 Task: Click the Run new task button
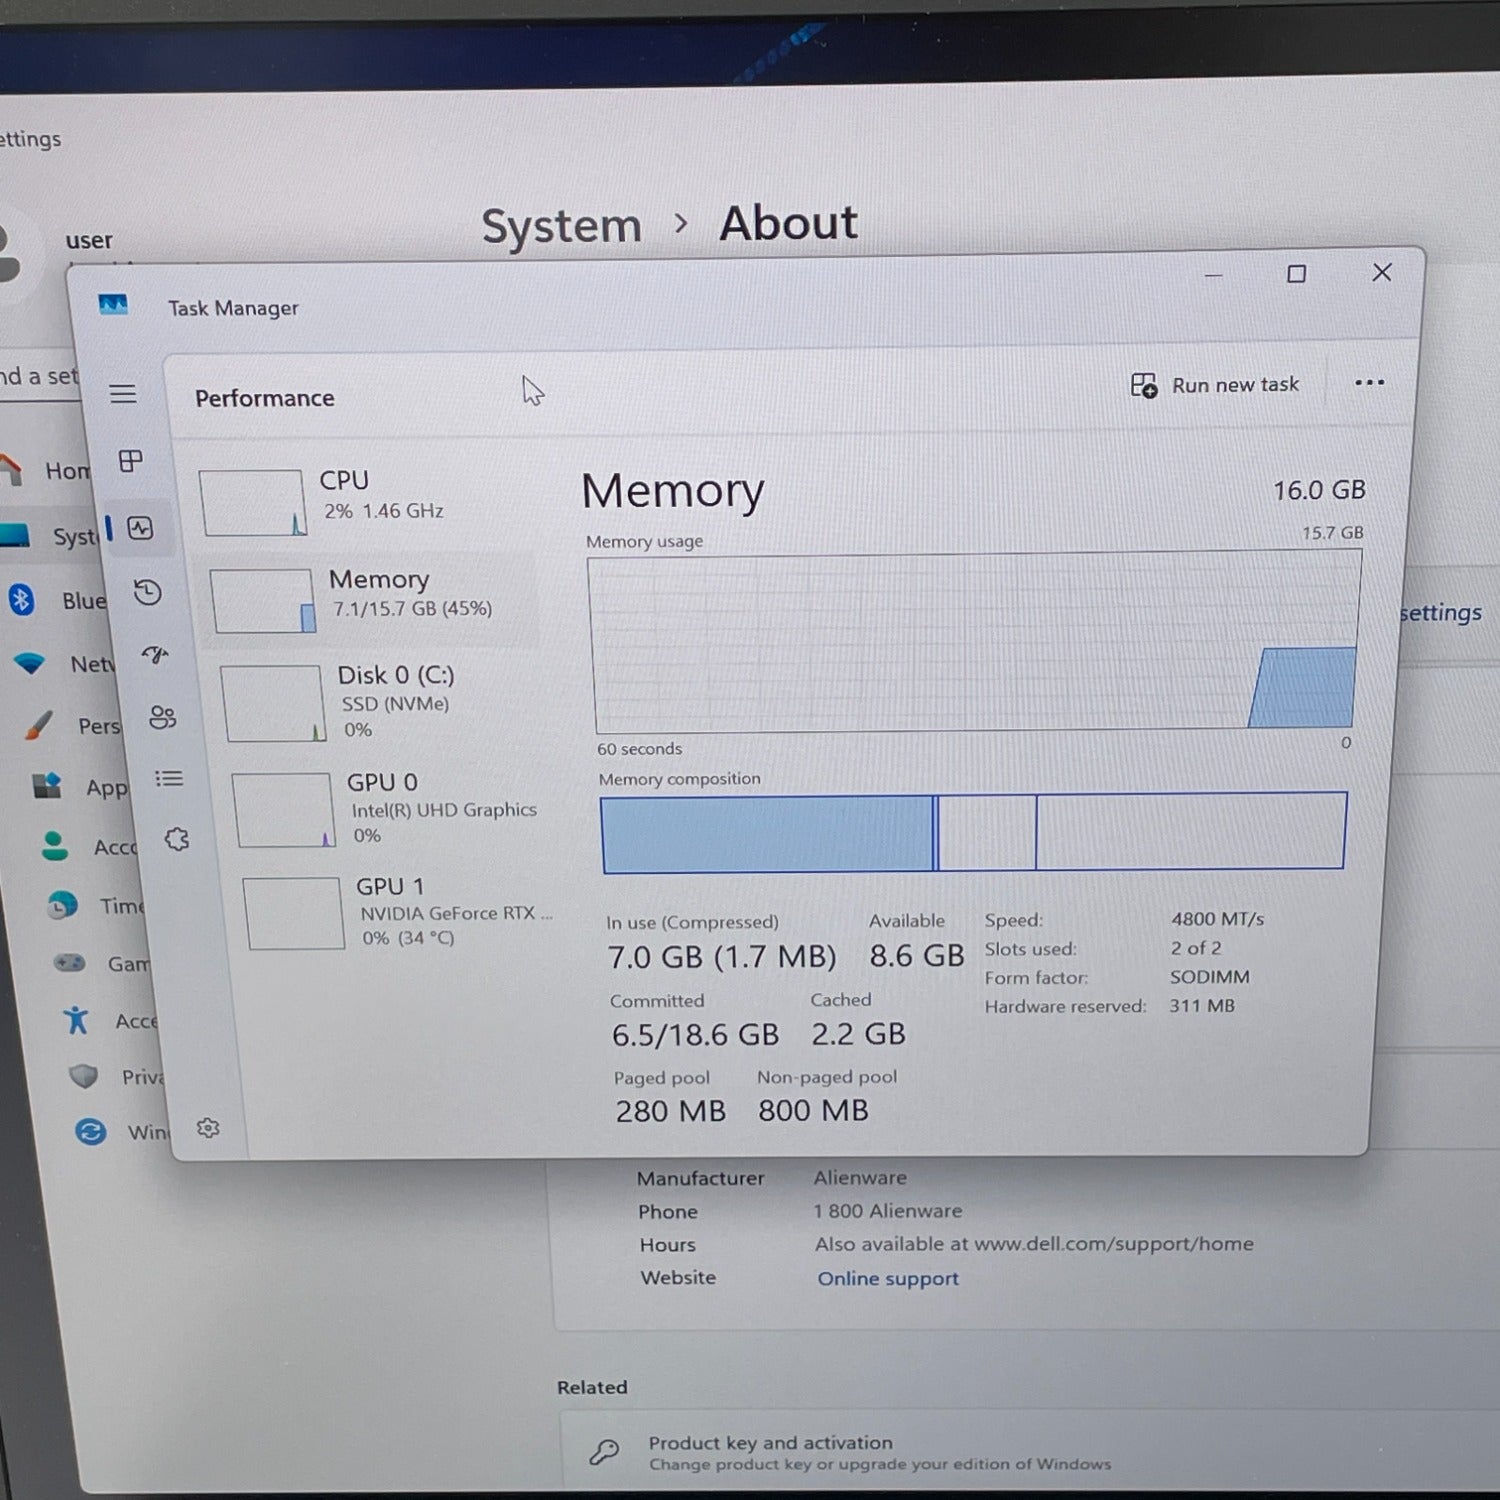1215,385
